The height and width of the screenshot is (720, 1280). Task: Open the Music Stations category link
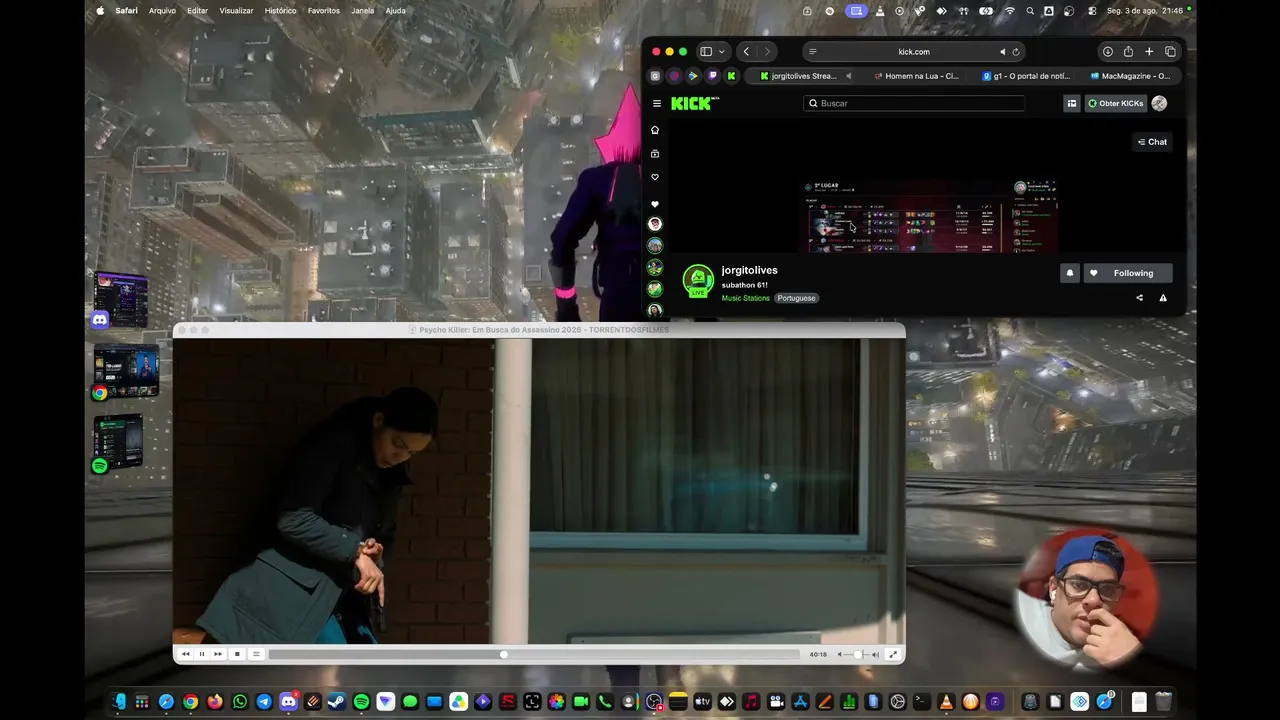click(x=746, y=298)
